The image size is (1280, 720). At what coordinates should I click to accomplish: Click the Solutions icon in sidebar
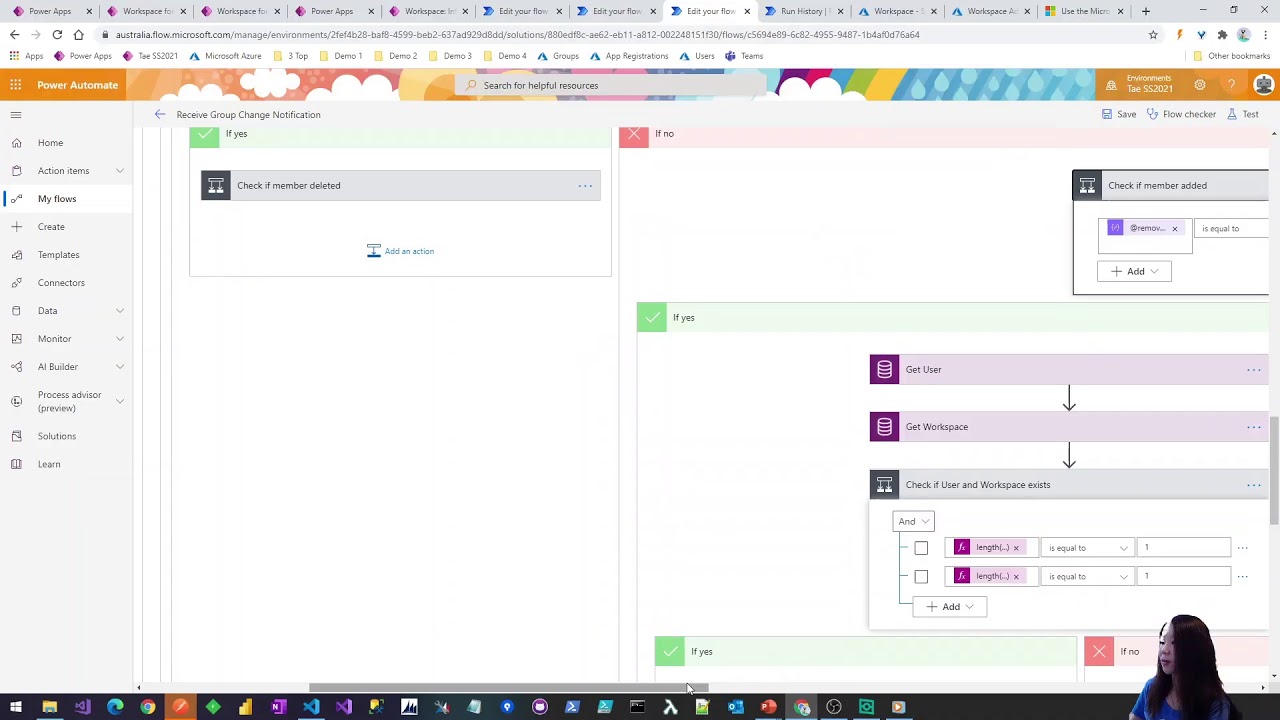pos(17,436)
